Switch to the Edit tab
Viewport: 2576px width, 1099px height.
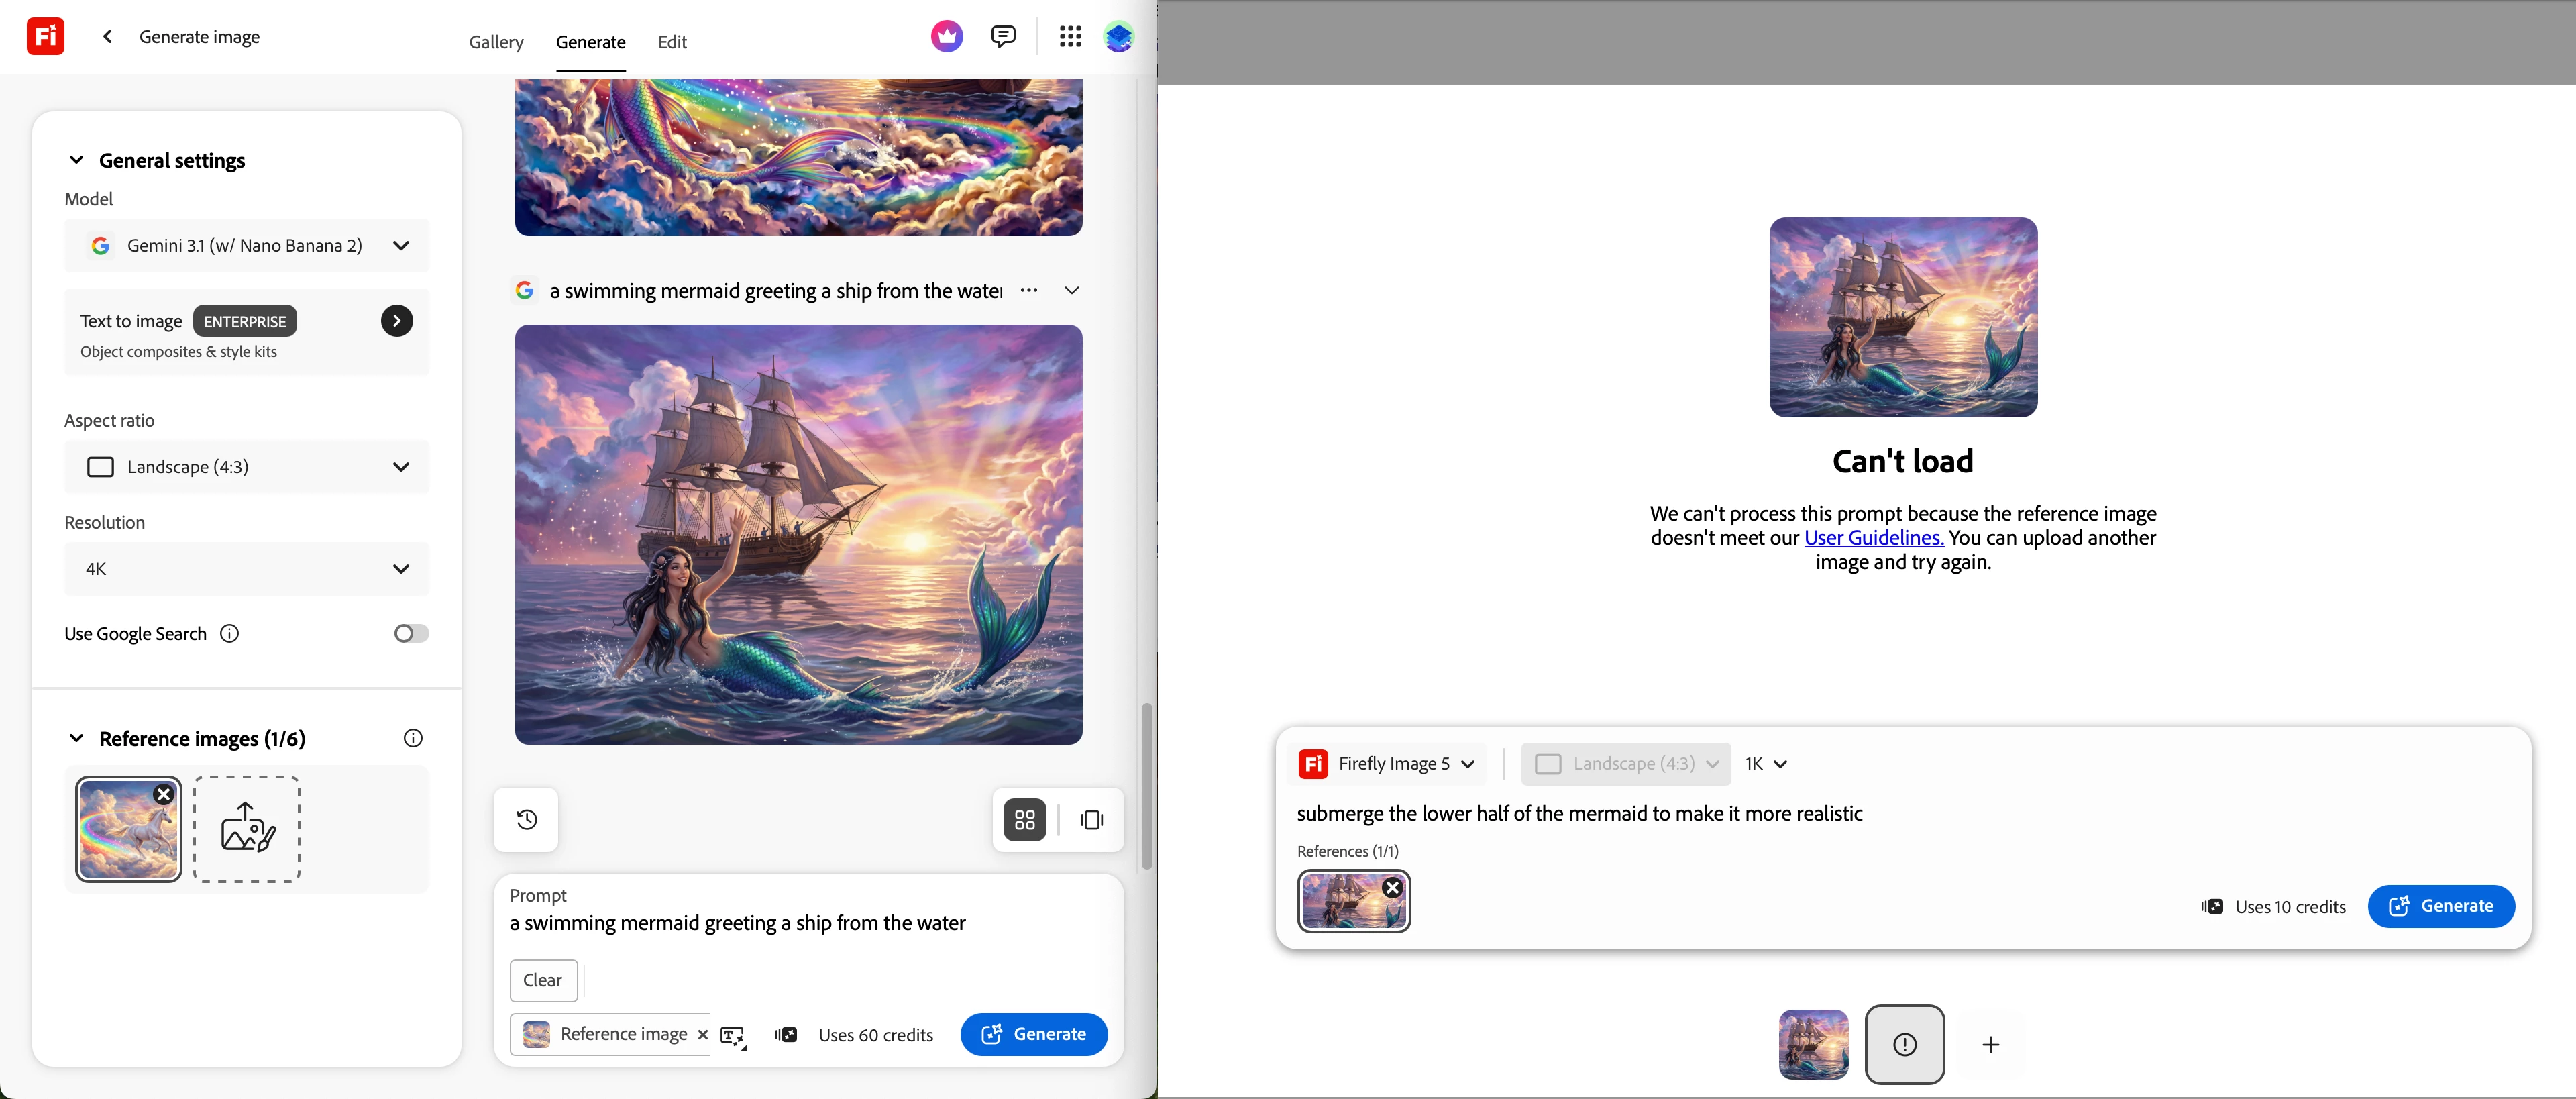point(672,42)
